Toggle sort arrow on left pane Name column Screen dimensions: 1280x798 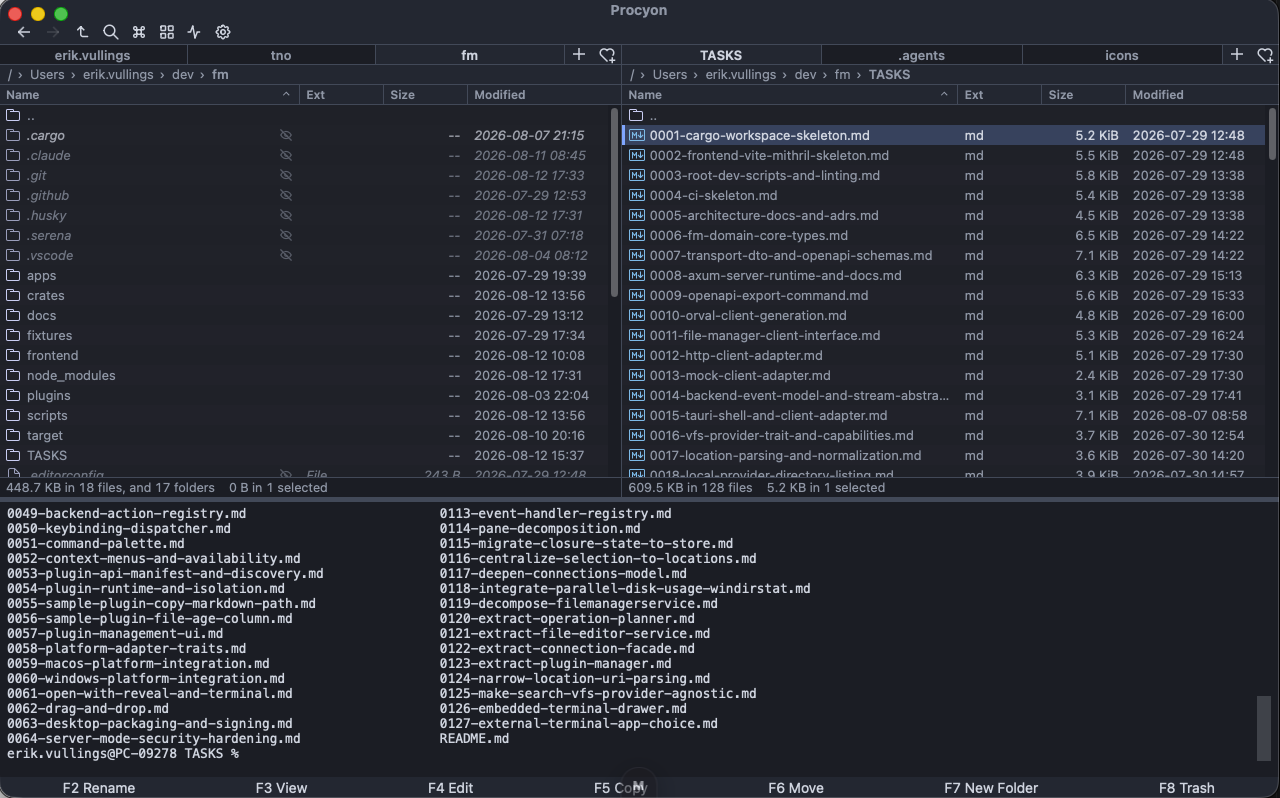(286, 95)
